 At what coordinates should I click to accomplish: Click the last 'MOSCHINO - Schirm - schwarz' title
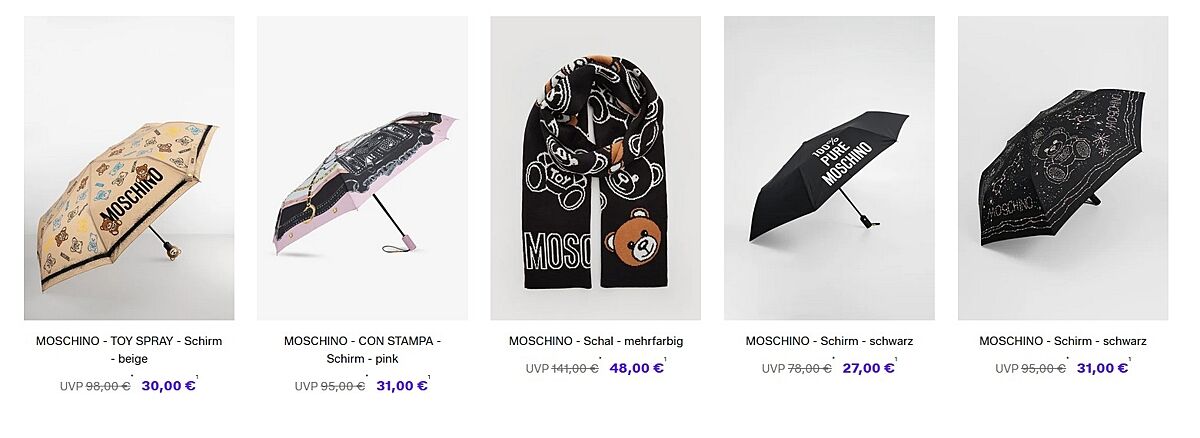[x=1063, y=341]
